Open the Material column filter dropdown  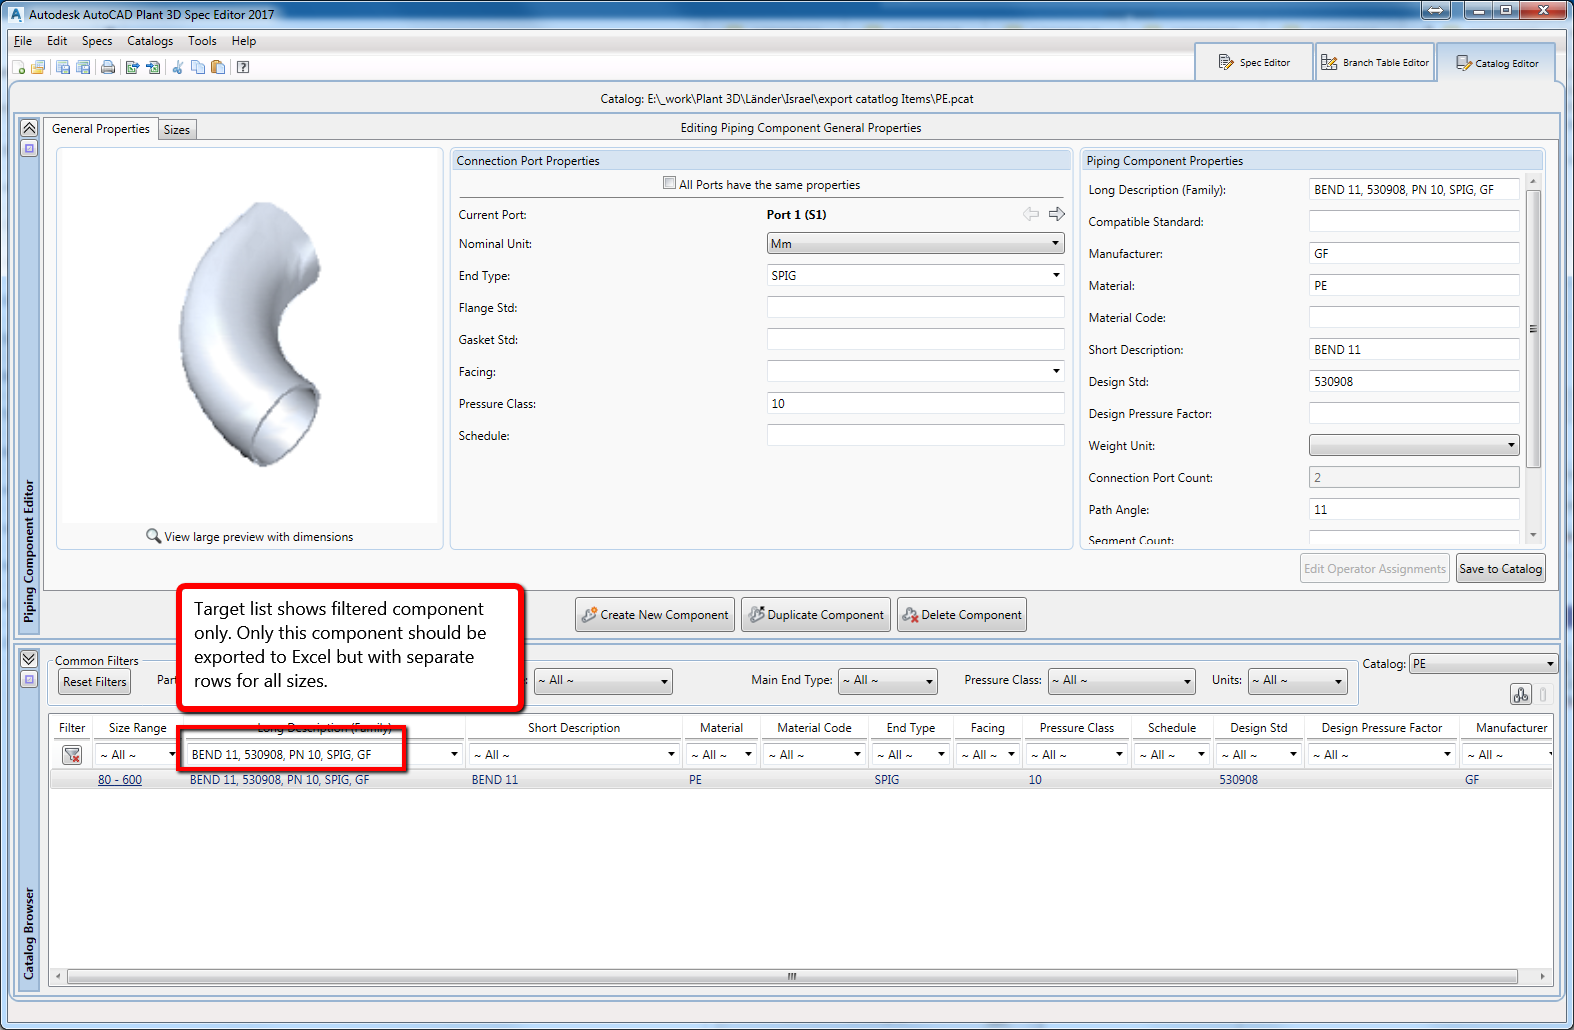point(721,755)
